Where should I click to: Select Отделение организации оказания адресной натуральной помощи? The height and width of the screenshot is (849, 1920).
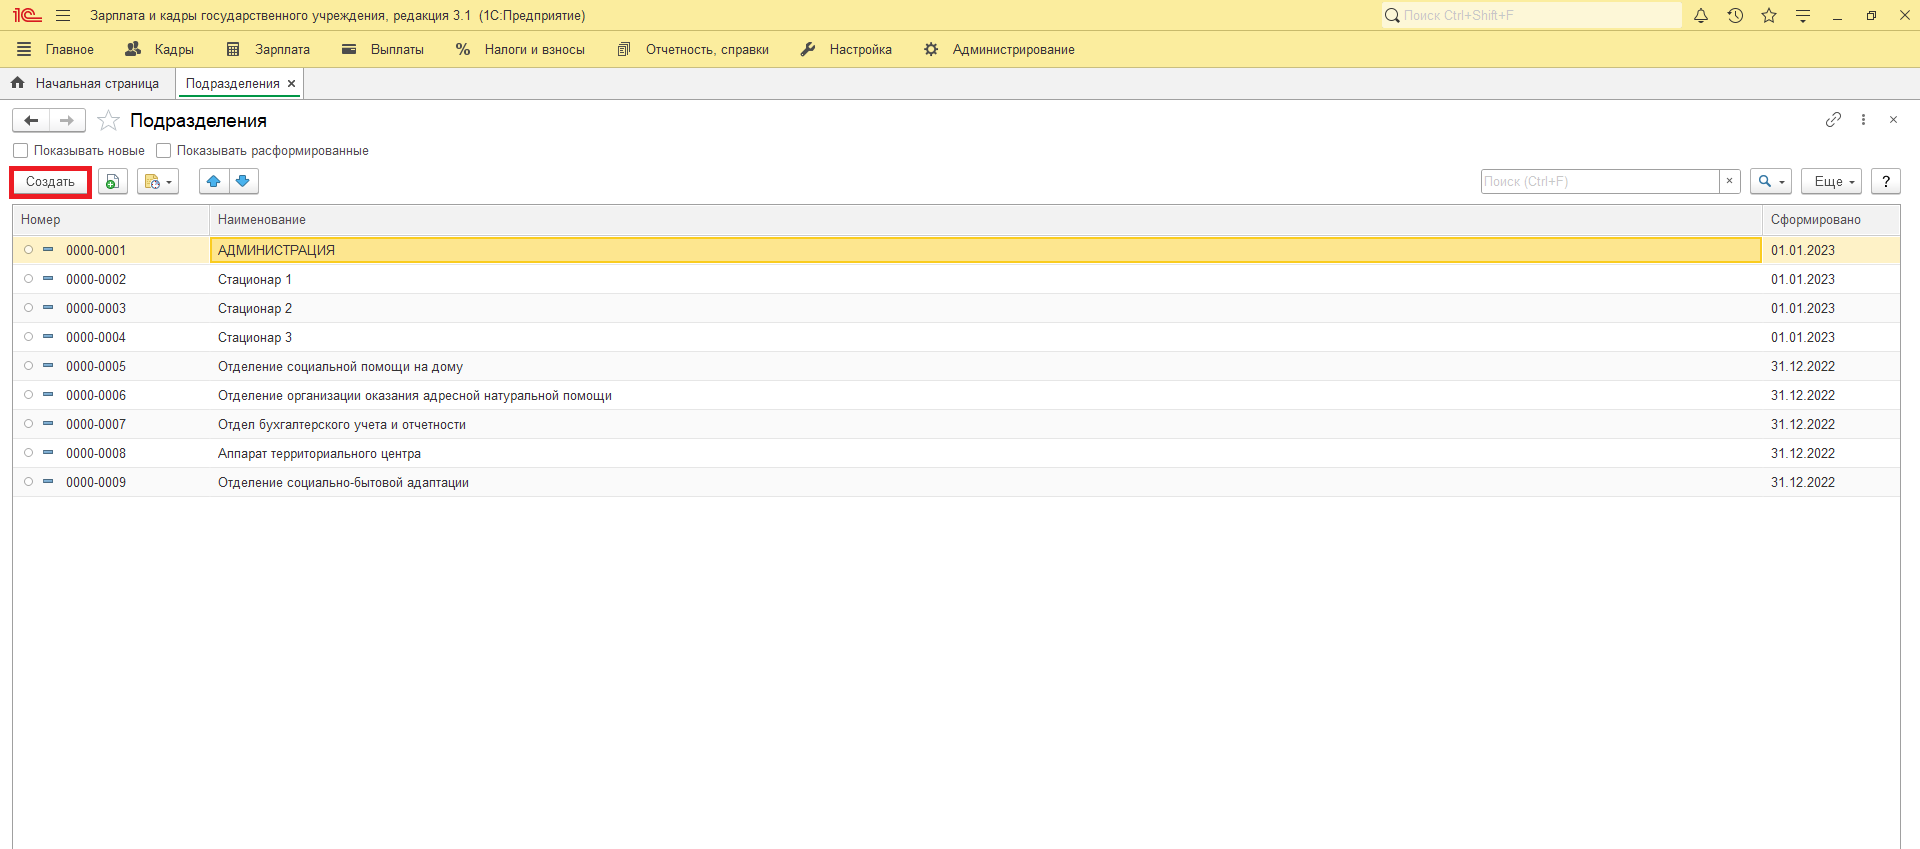956,395
